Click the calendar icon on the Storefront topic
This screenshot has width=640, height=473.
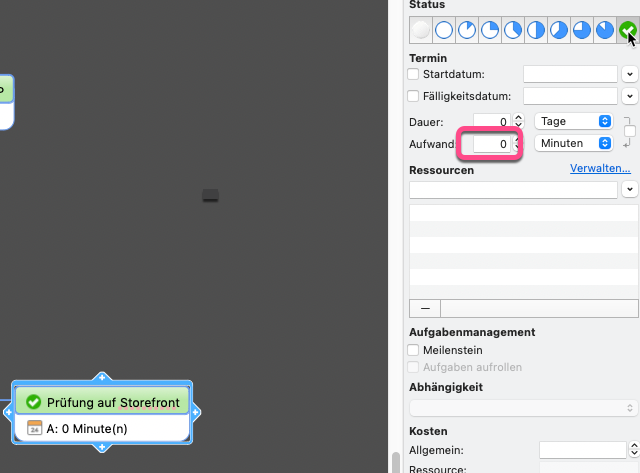34,428
